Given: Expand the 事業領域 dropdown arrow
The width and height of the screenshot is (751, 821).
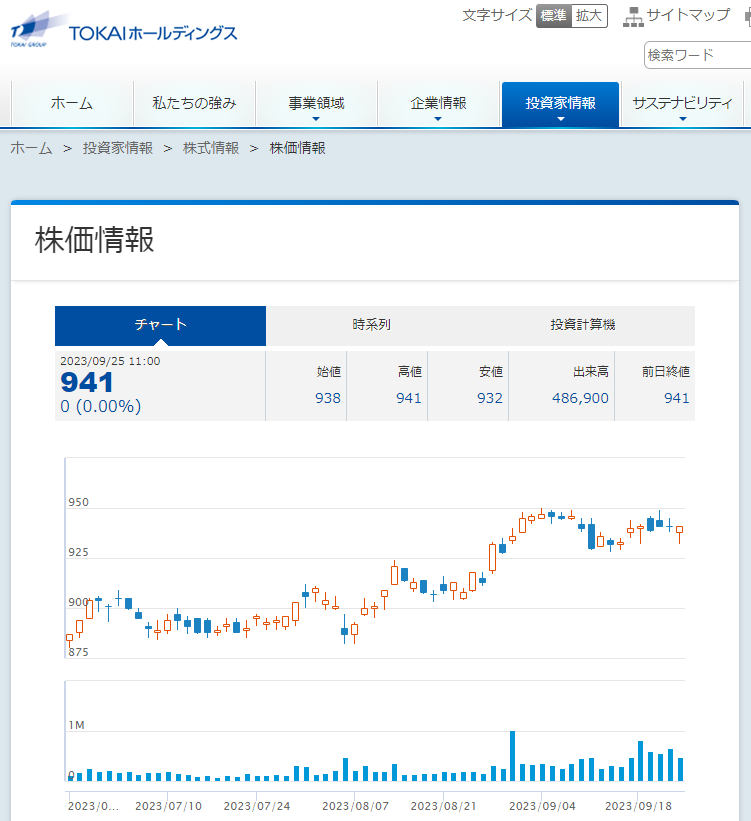Looking at the screenshot, I should click(x=316, y=119).
